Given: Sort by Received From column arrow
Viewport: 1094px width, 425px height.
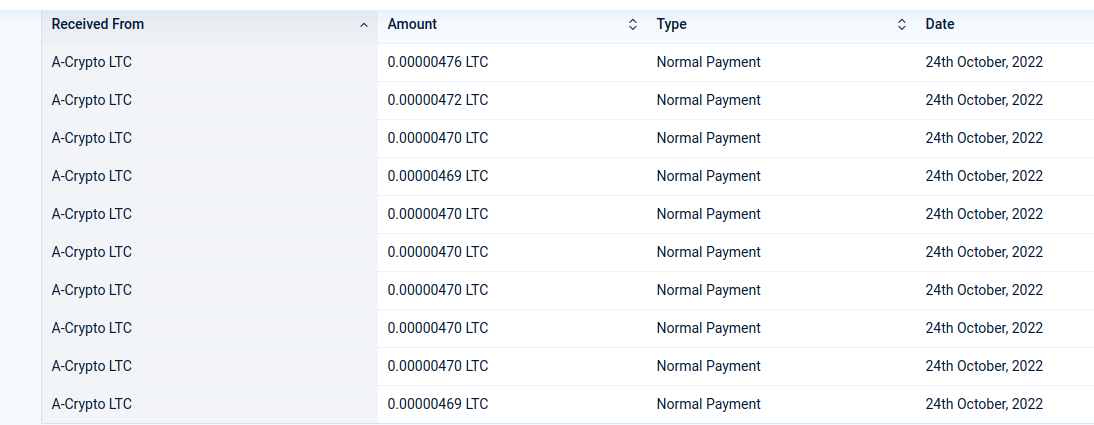Looking at the screenshot, I should click(x=363, y=25).
